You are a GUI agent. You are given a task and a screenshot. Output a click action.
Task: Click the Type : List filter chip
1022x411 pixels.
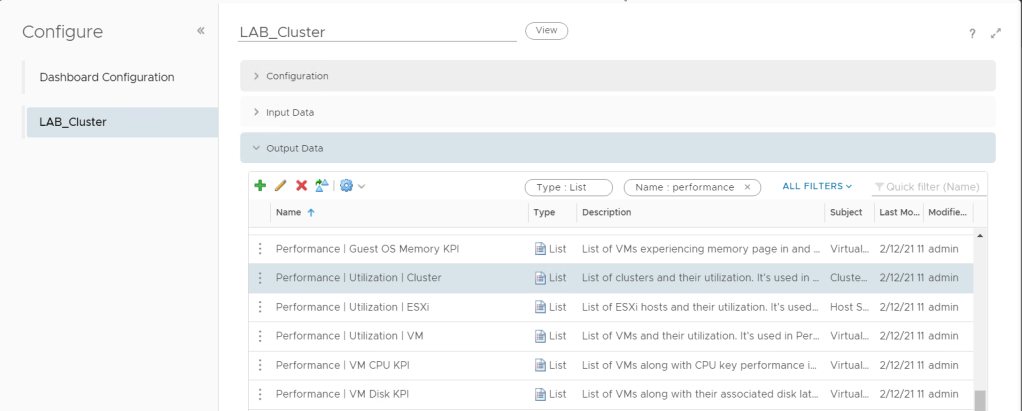568,187
